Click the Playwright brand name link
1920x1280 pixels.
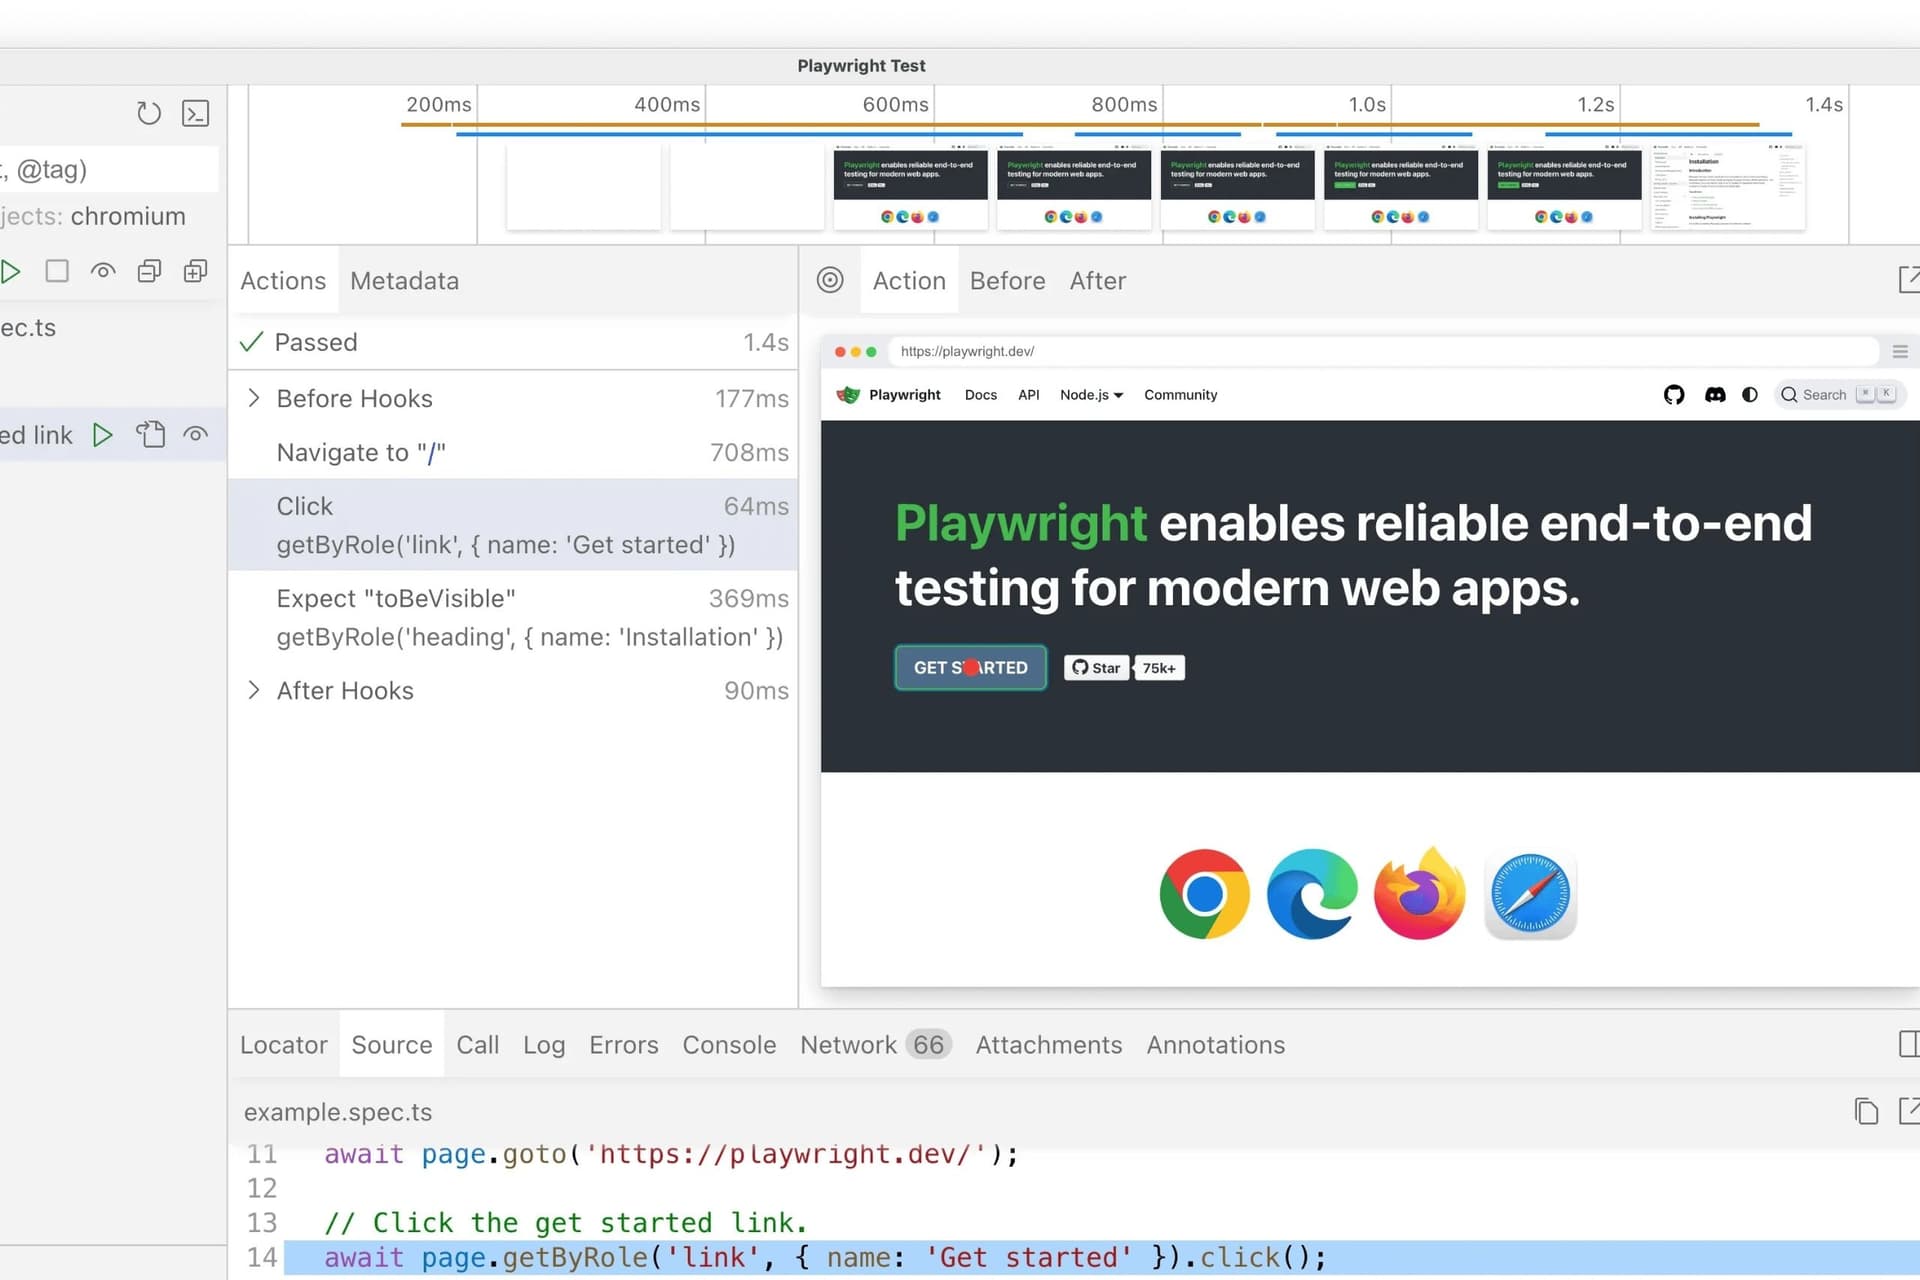[905, 395]
